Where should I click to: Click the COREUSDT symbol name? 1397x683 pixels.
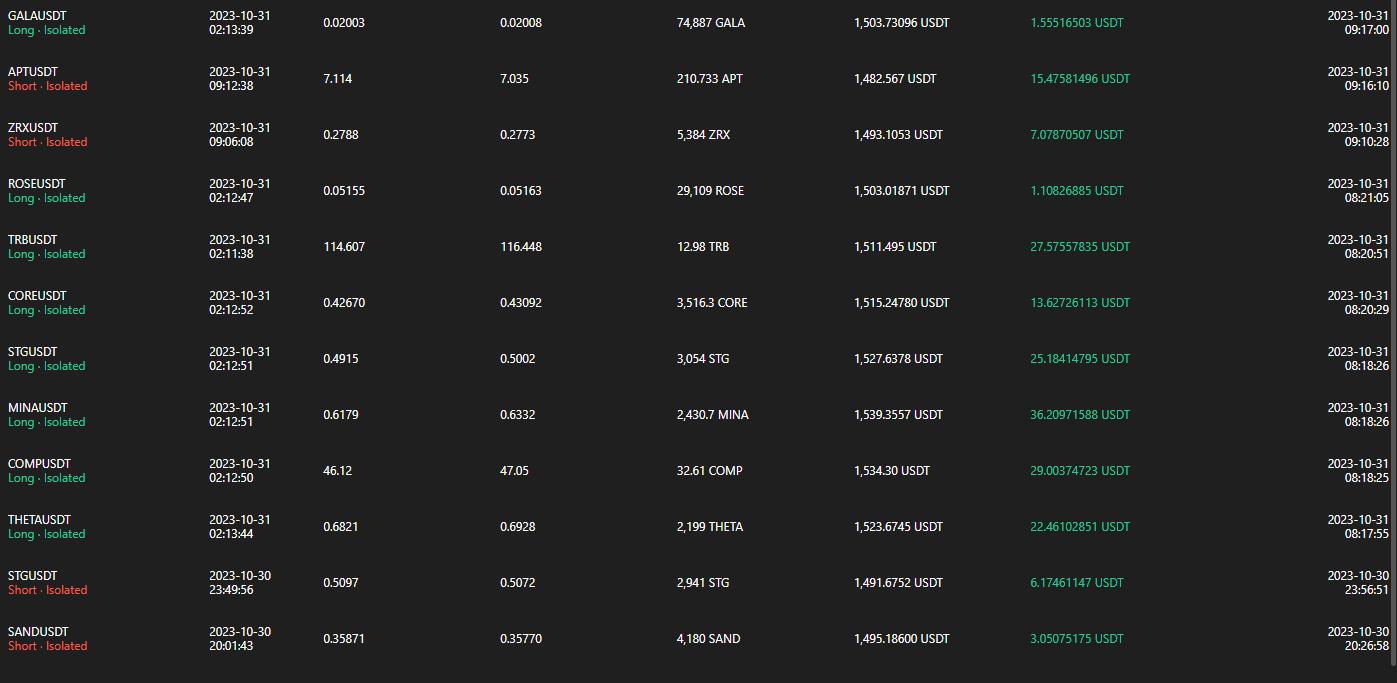tap(38, 295)
